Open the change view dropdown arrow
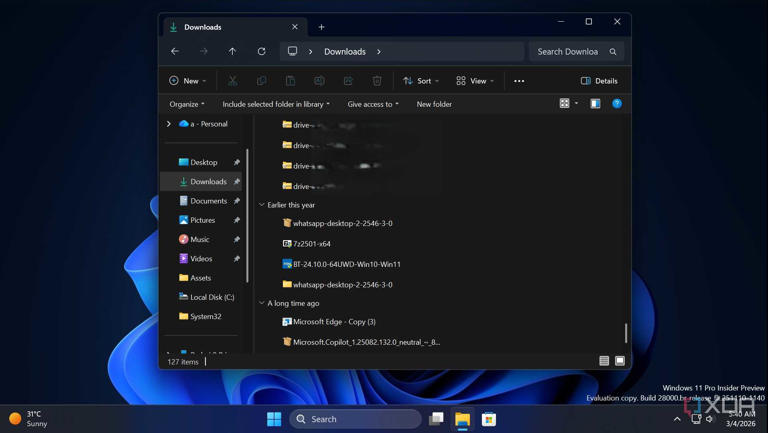Image resolution: width=768 pixels, height=433 pixels. tap(576, 103)
